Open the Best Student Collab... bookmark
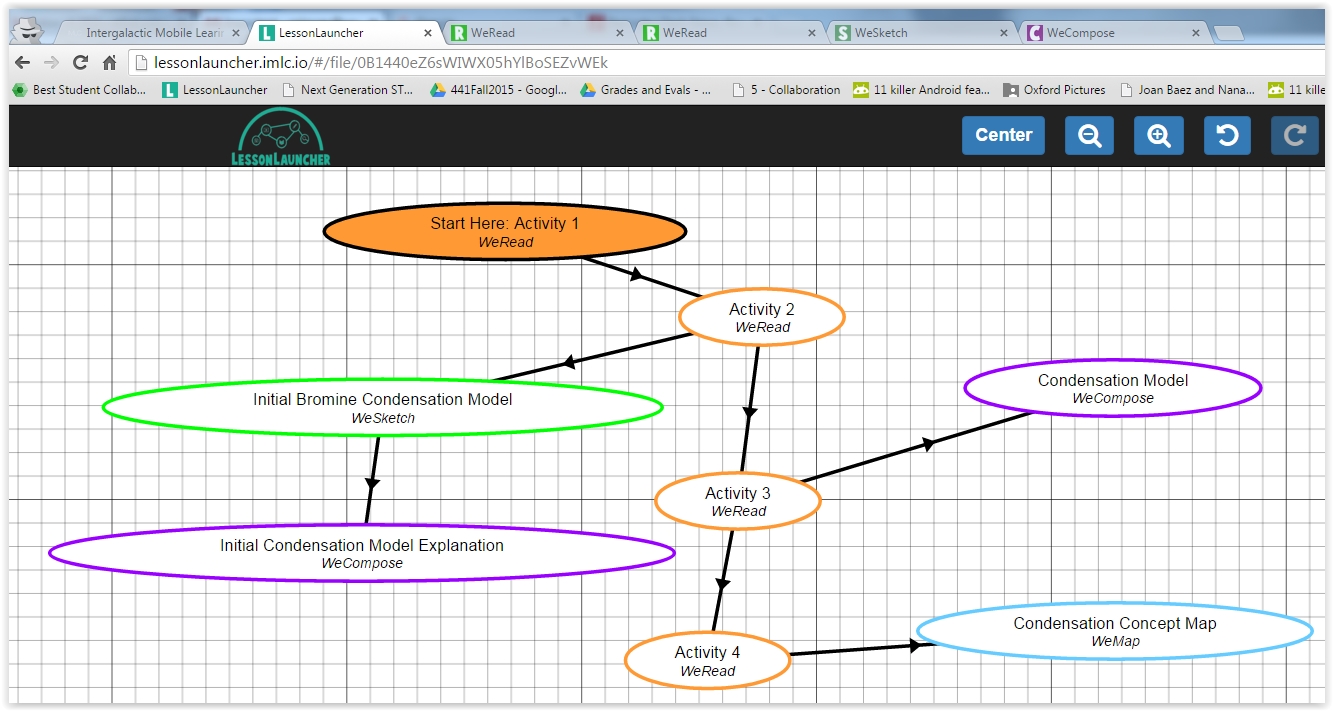Screen dimensions: 1333x711 pyautogui.click(x=80, y=90)
